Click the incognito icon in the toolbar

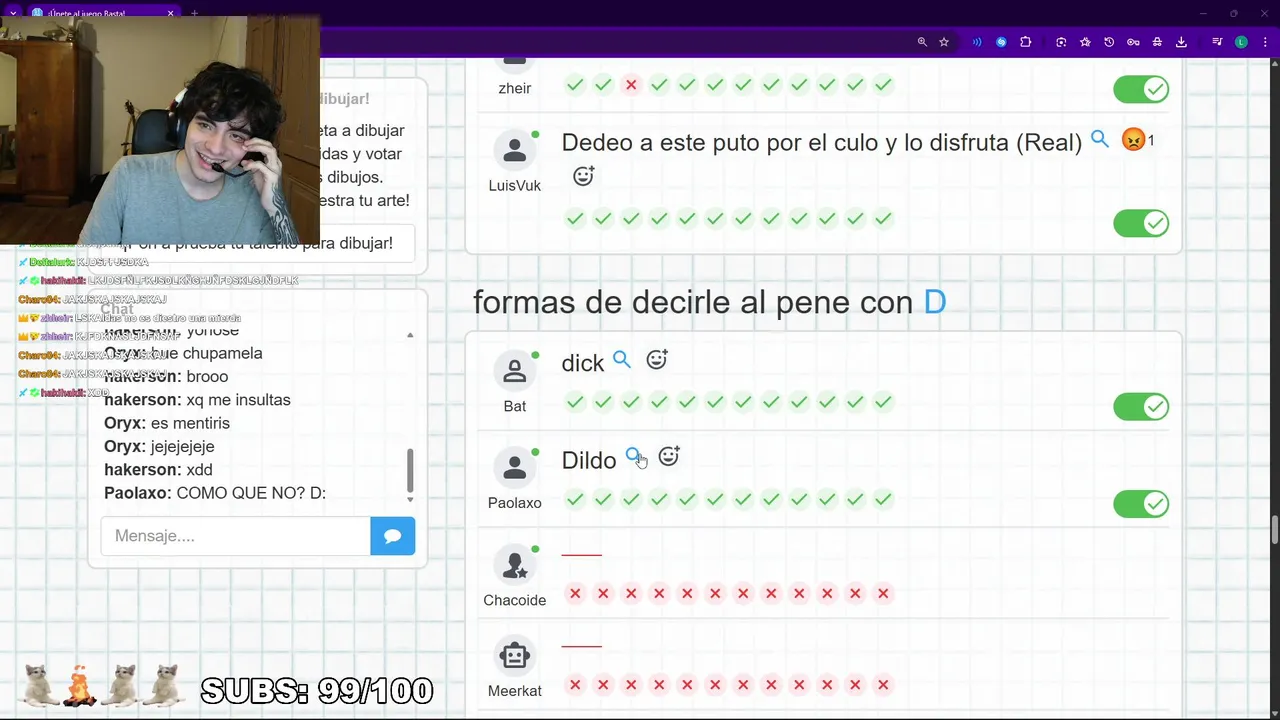pos(1157,42)
